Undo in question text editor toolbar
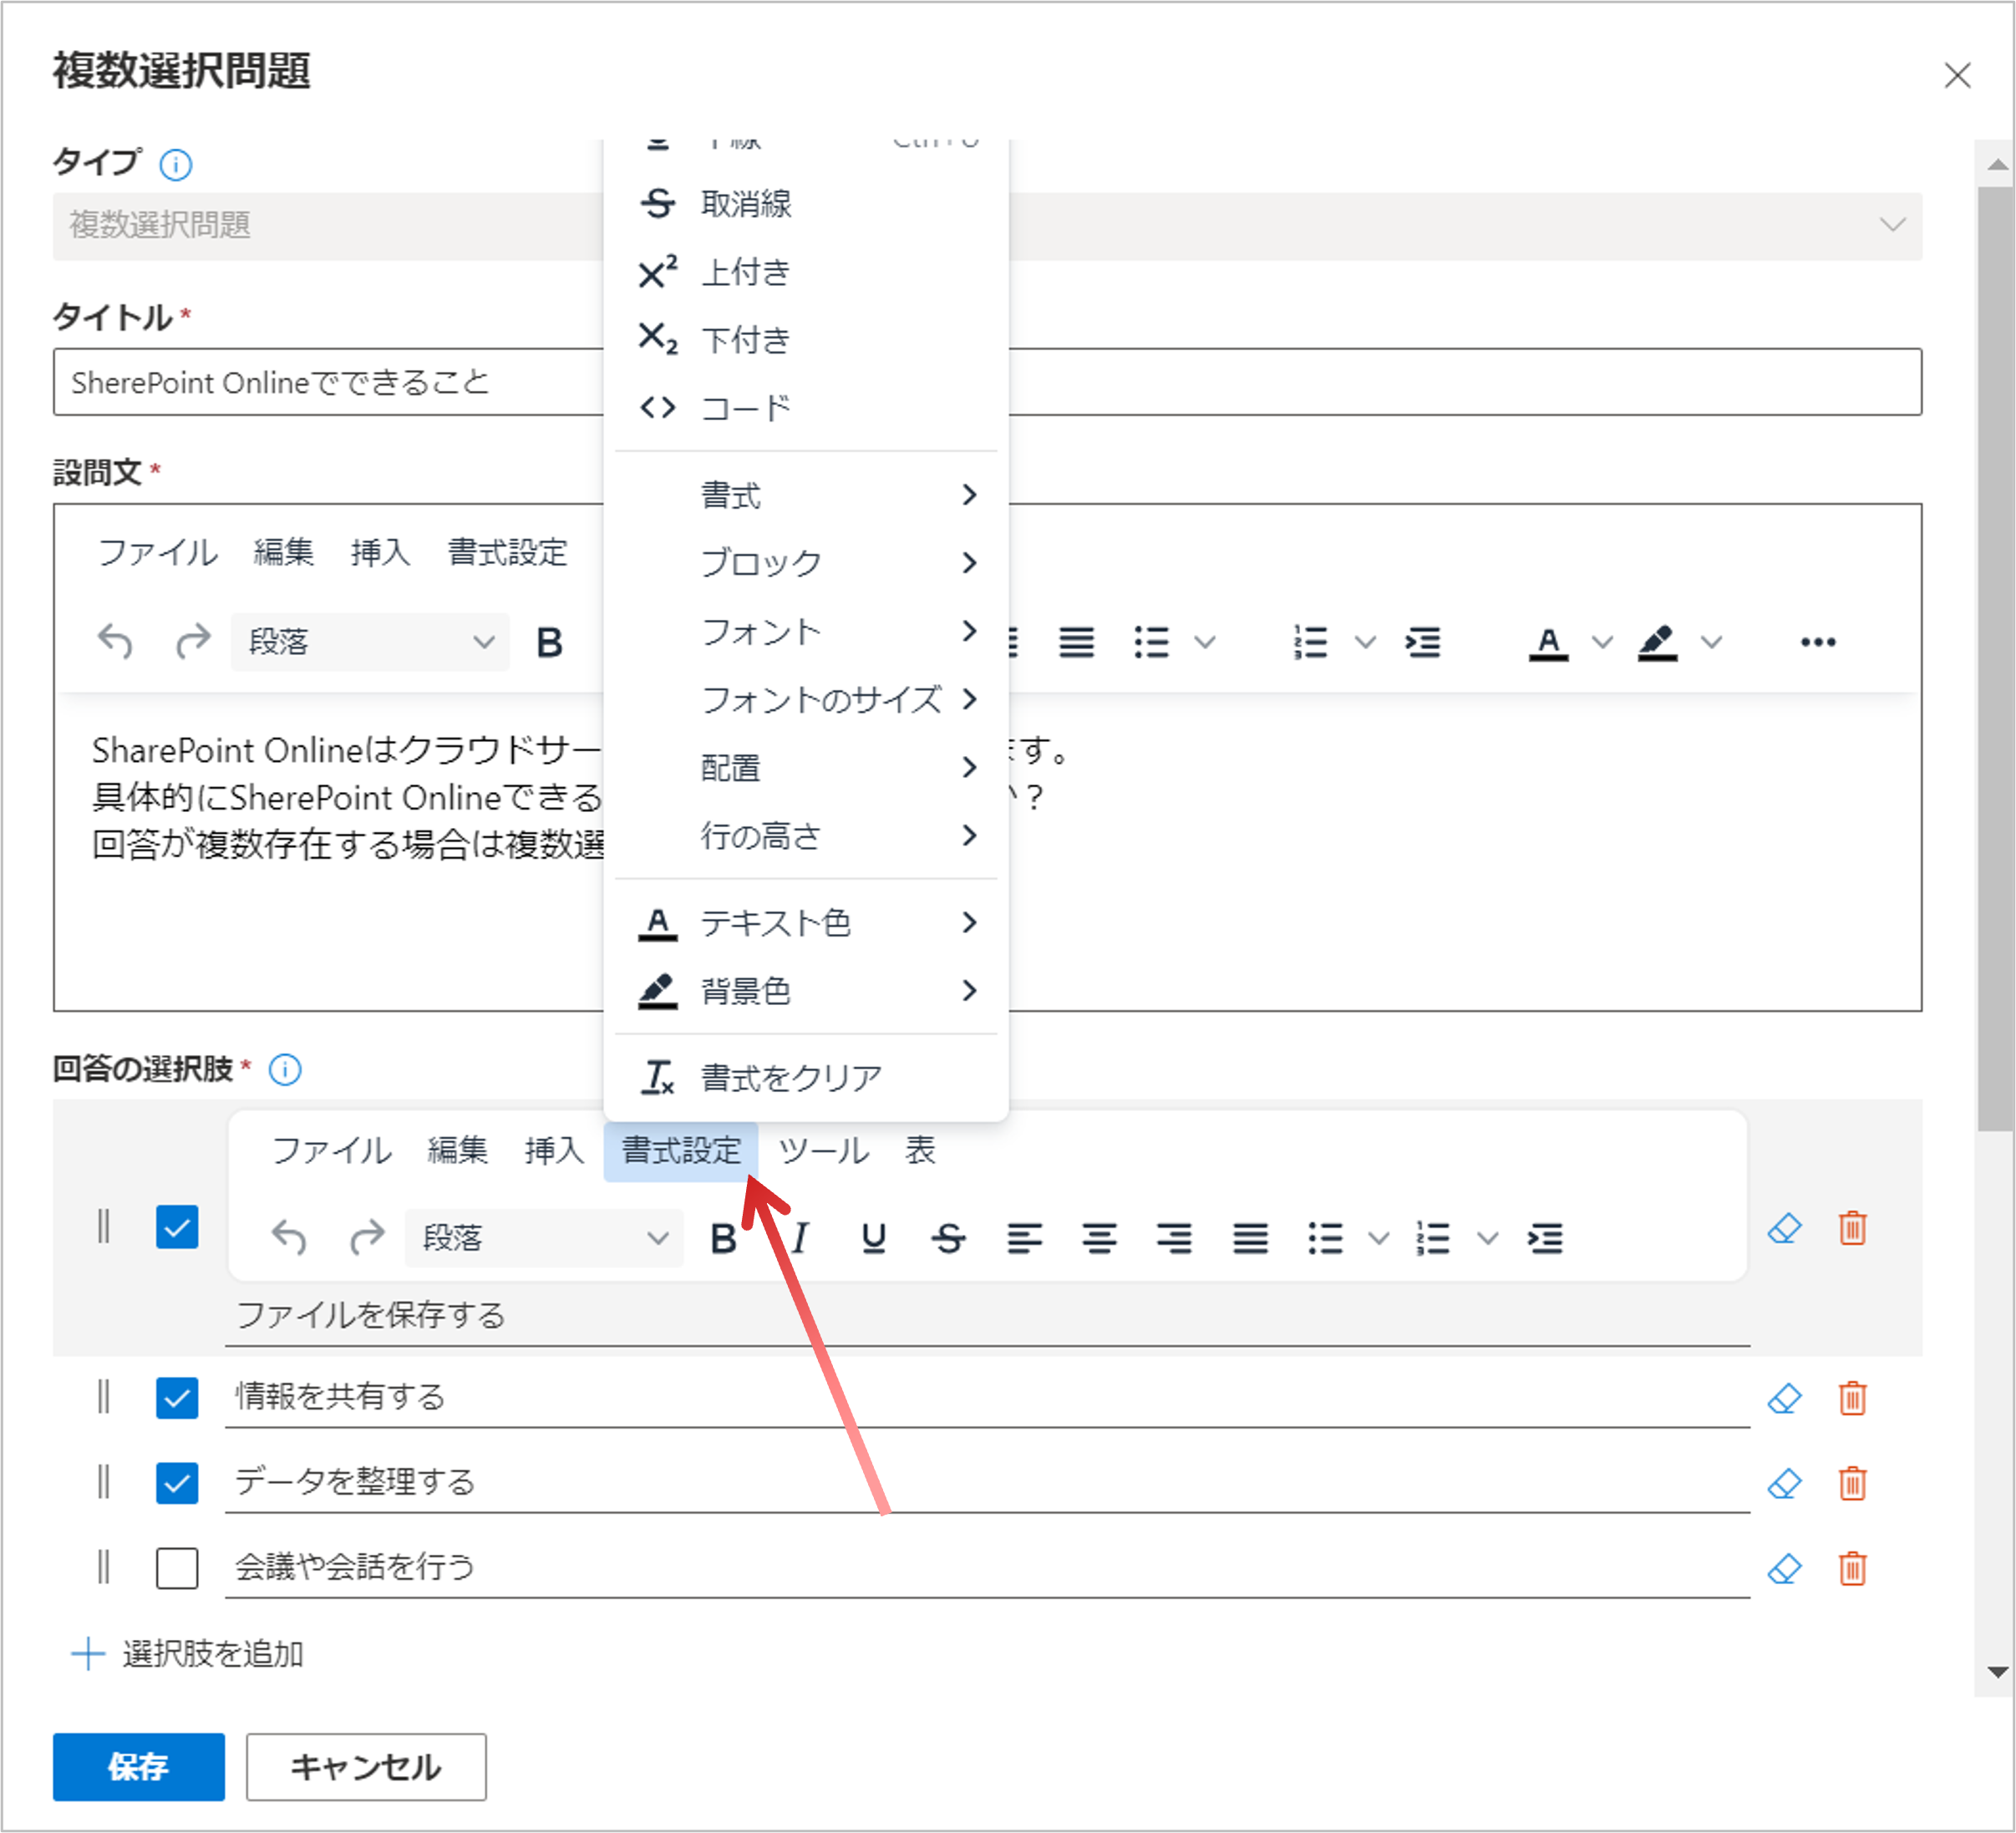The width and height of the screenshot is (2016, 1833). coord(115,642)
